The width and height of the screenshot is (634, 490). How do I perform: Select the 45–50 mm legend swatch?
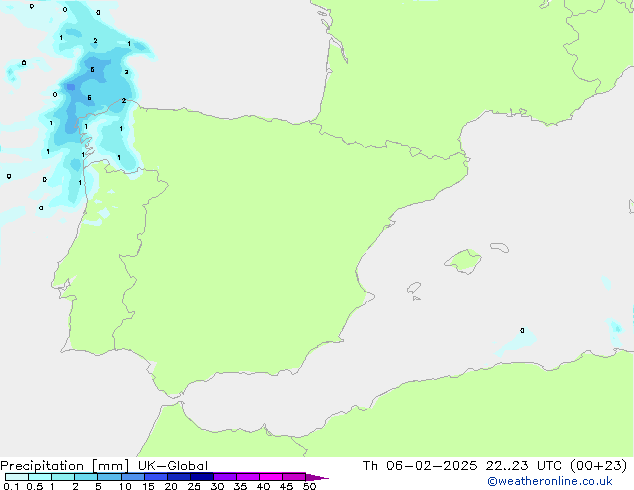tap(294, 477)
